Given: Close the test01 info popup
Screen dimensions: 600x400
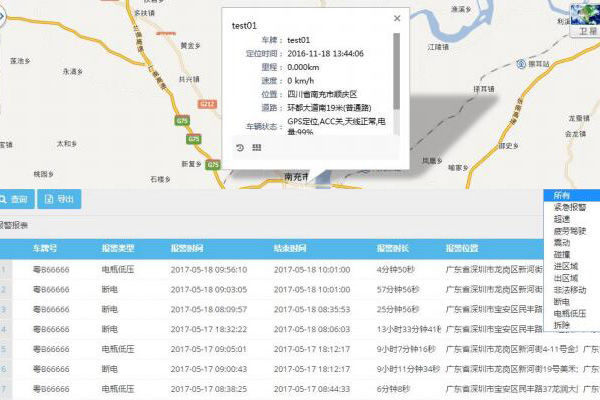Looking at the screenshot, I should tap(397, 18).
